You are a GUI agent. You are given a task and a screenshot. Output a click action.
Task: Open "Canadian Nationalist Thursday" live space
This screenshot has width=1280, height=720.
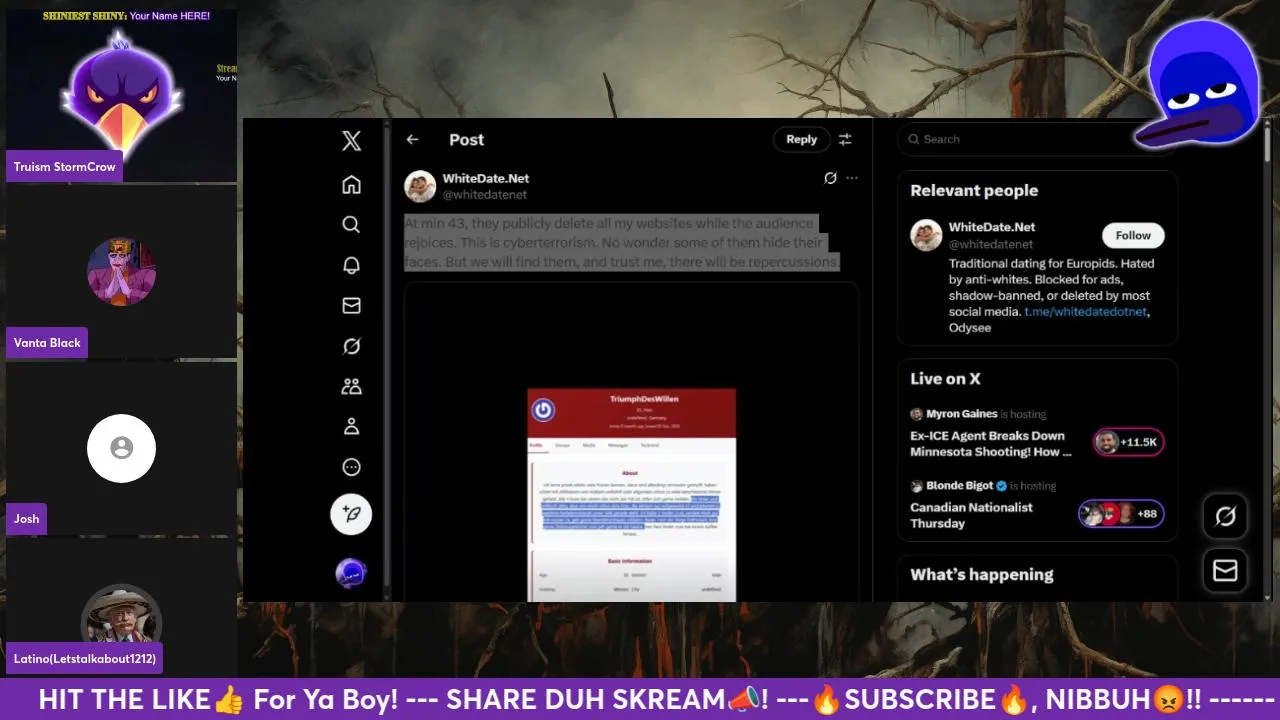point(971,515)
